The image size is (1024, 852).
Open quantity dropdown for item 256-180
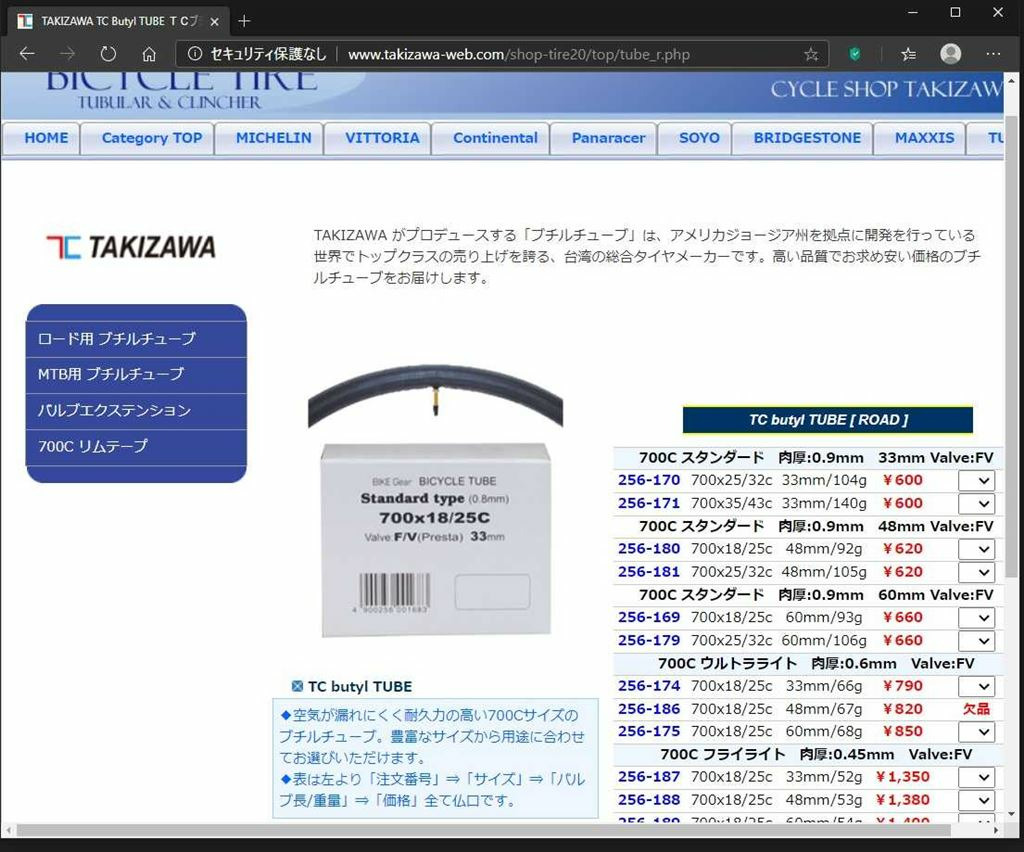(x=976, y=550)
